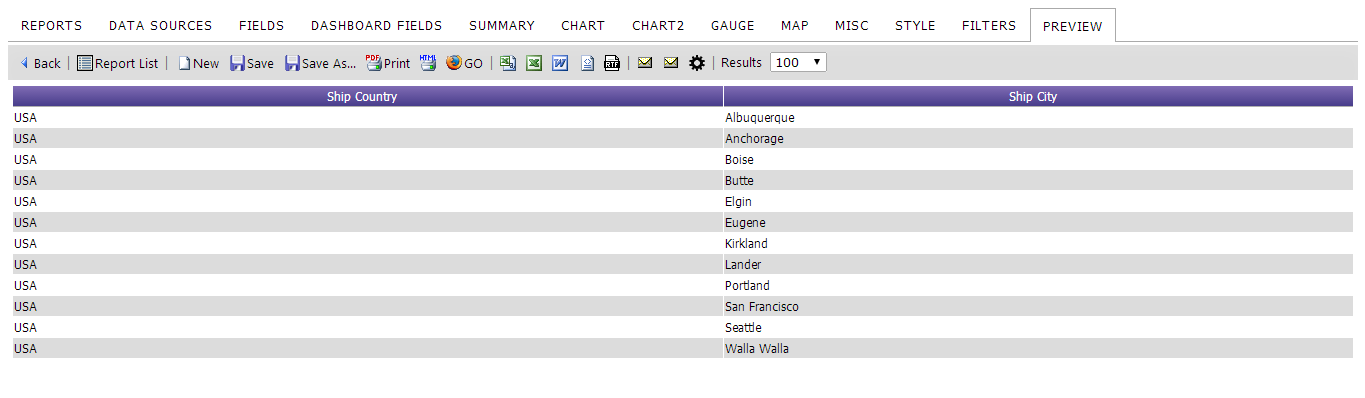Screen dimensions: 1365x398
Task: Create a New report
Action: pyautogui.click(x=199, y=63)
